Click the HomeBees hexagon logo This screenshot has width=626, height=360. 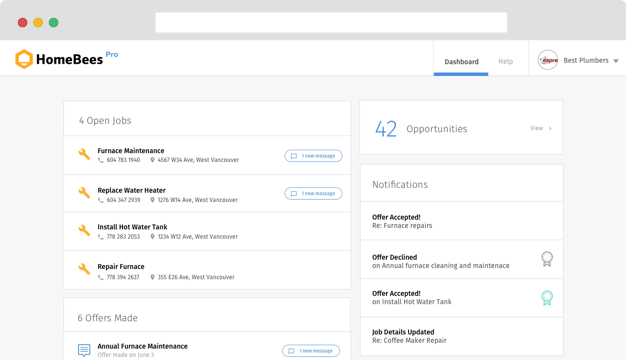pos(24,59)
